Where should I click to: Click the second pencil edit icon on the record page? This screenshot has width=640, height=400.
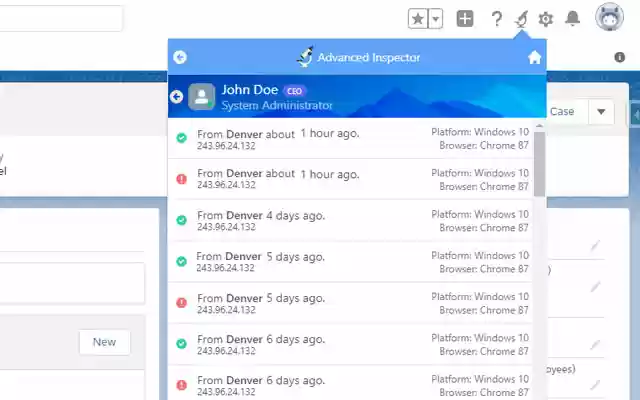tap(595, 287)
